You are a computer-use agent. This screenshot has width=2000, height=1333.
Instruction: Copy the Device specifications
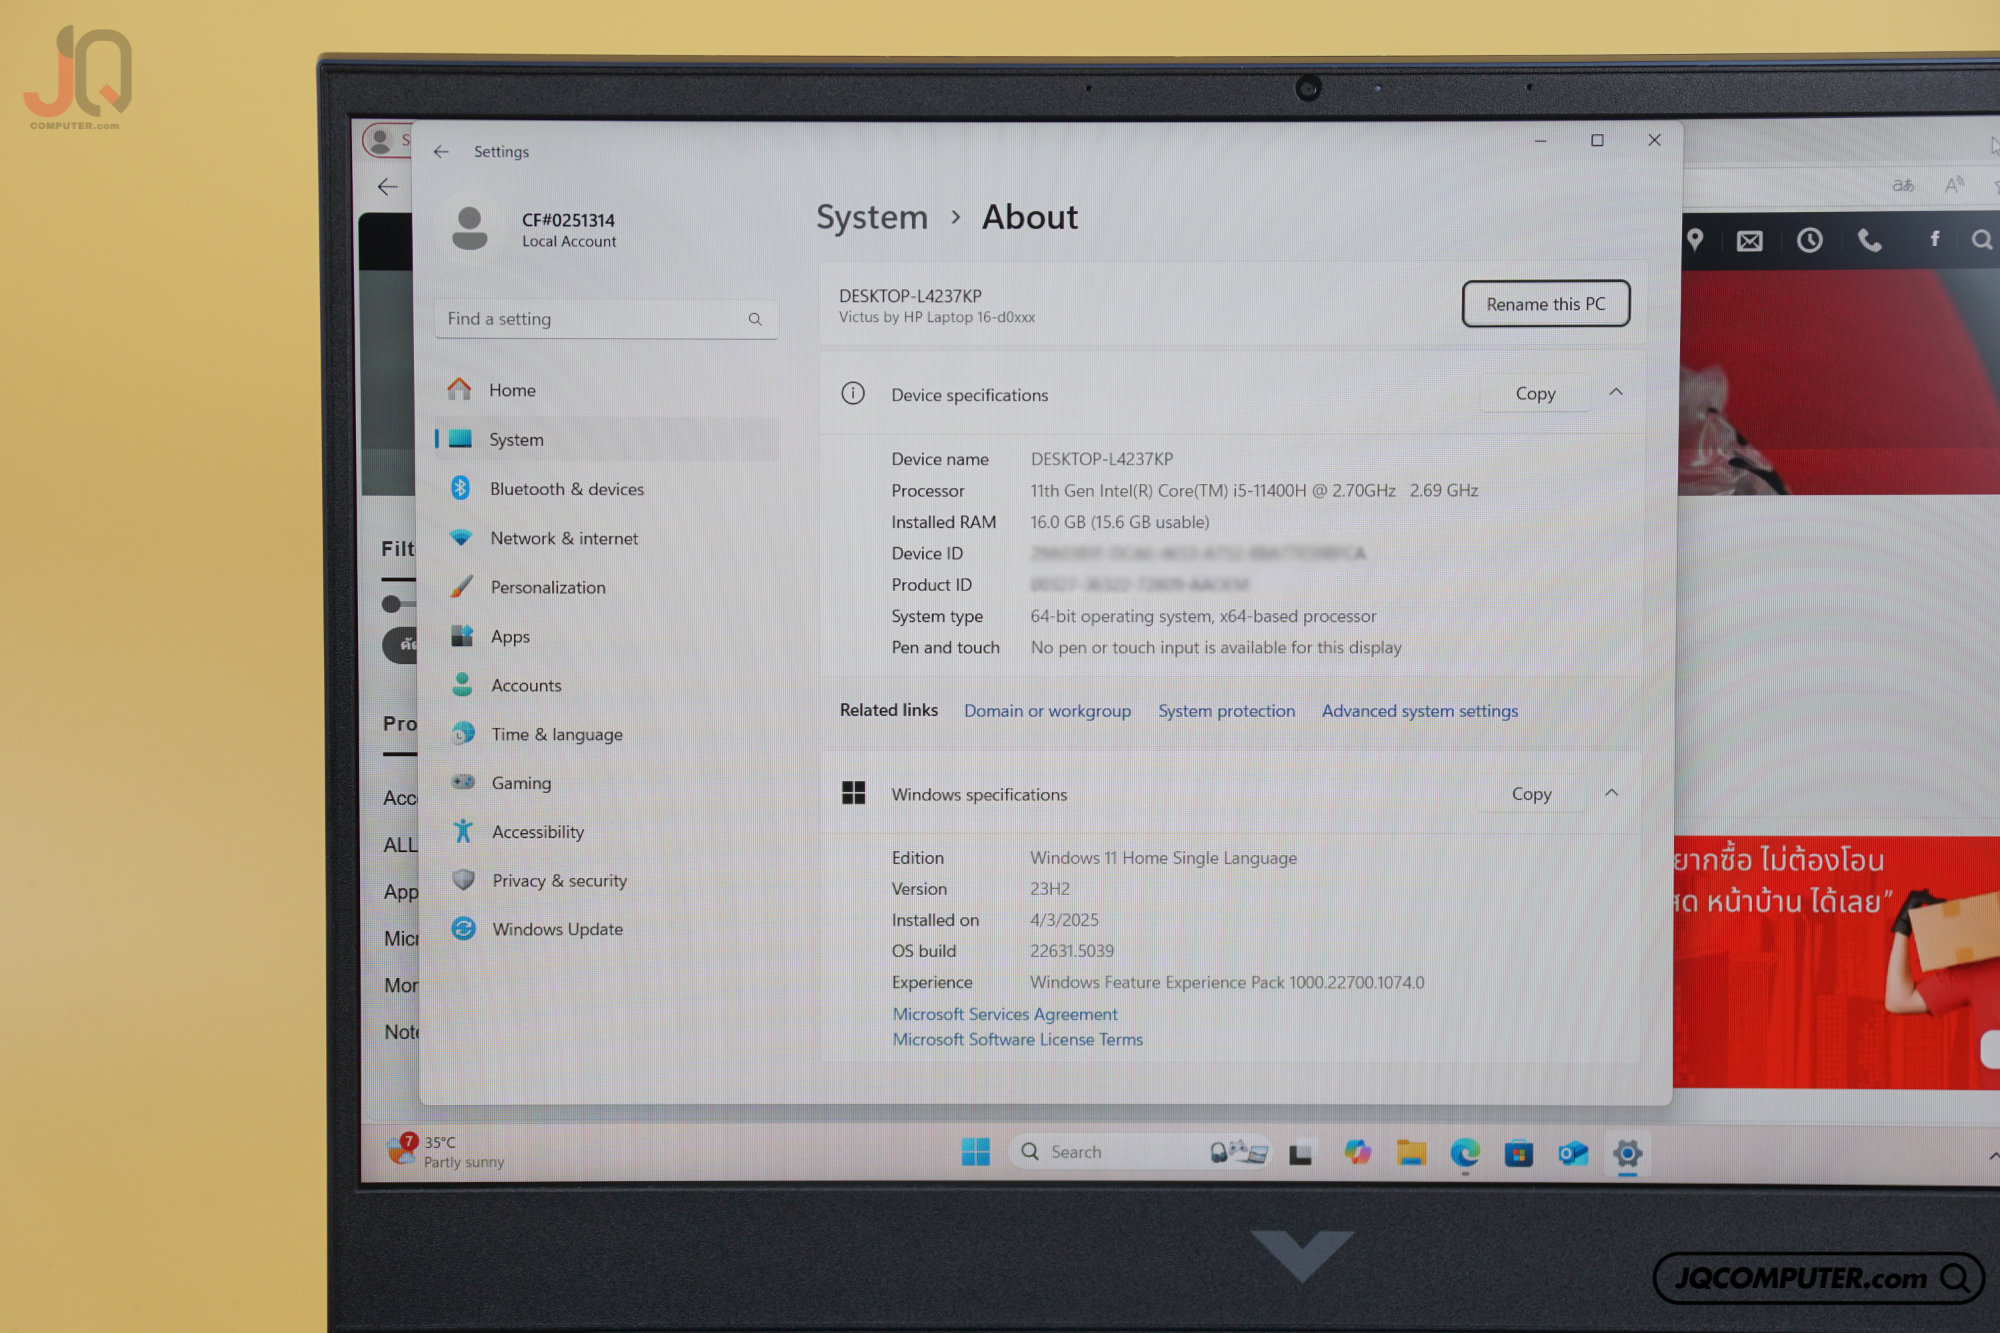(x=1535, y=394)
